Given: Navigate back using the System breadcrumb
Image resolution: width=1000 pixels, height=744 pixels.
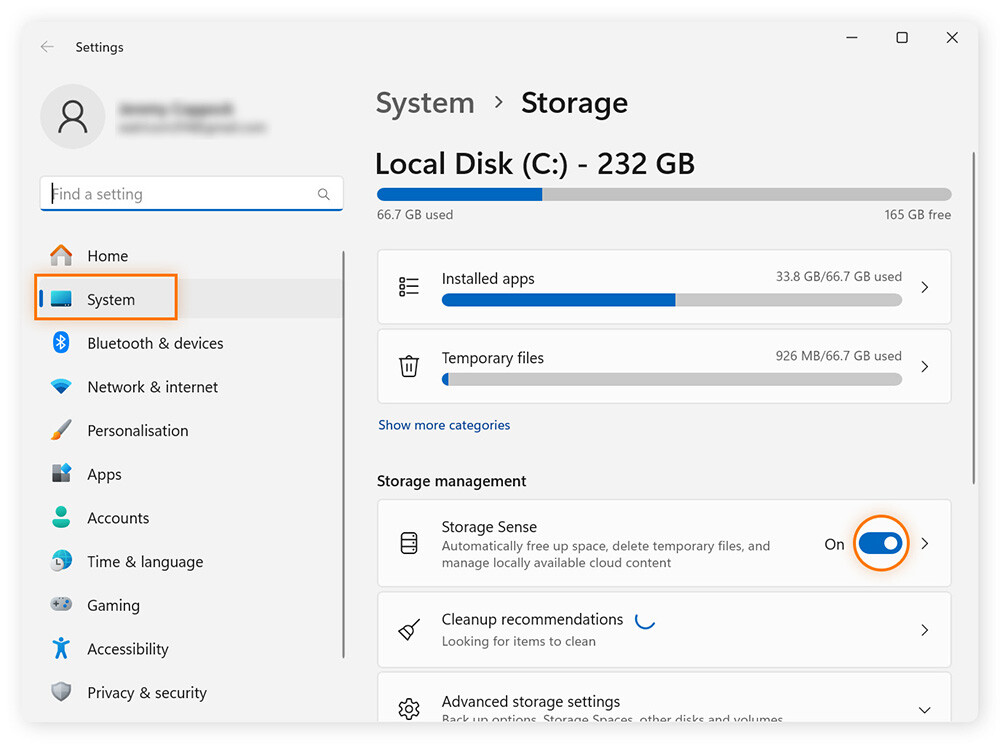Looking at the screenshot, I should (x=425, y=103).
